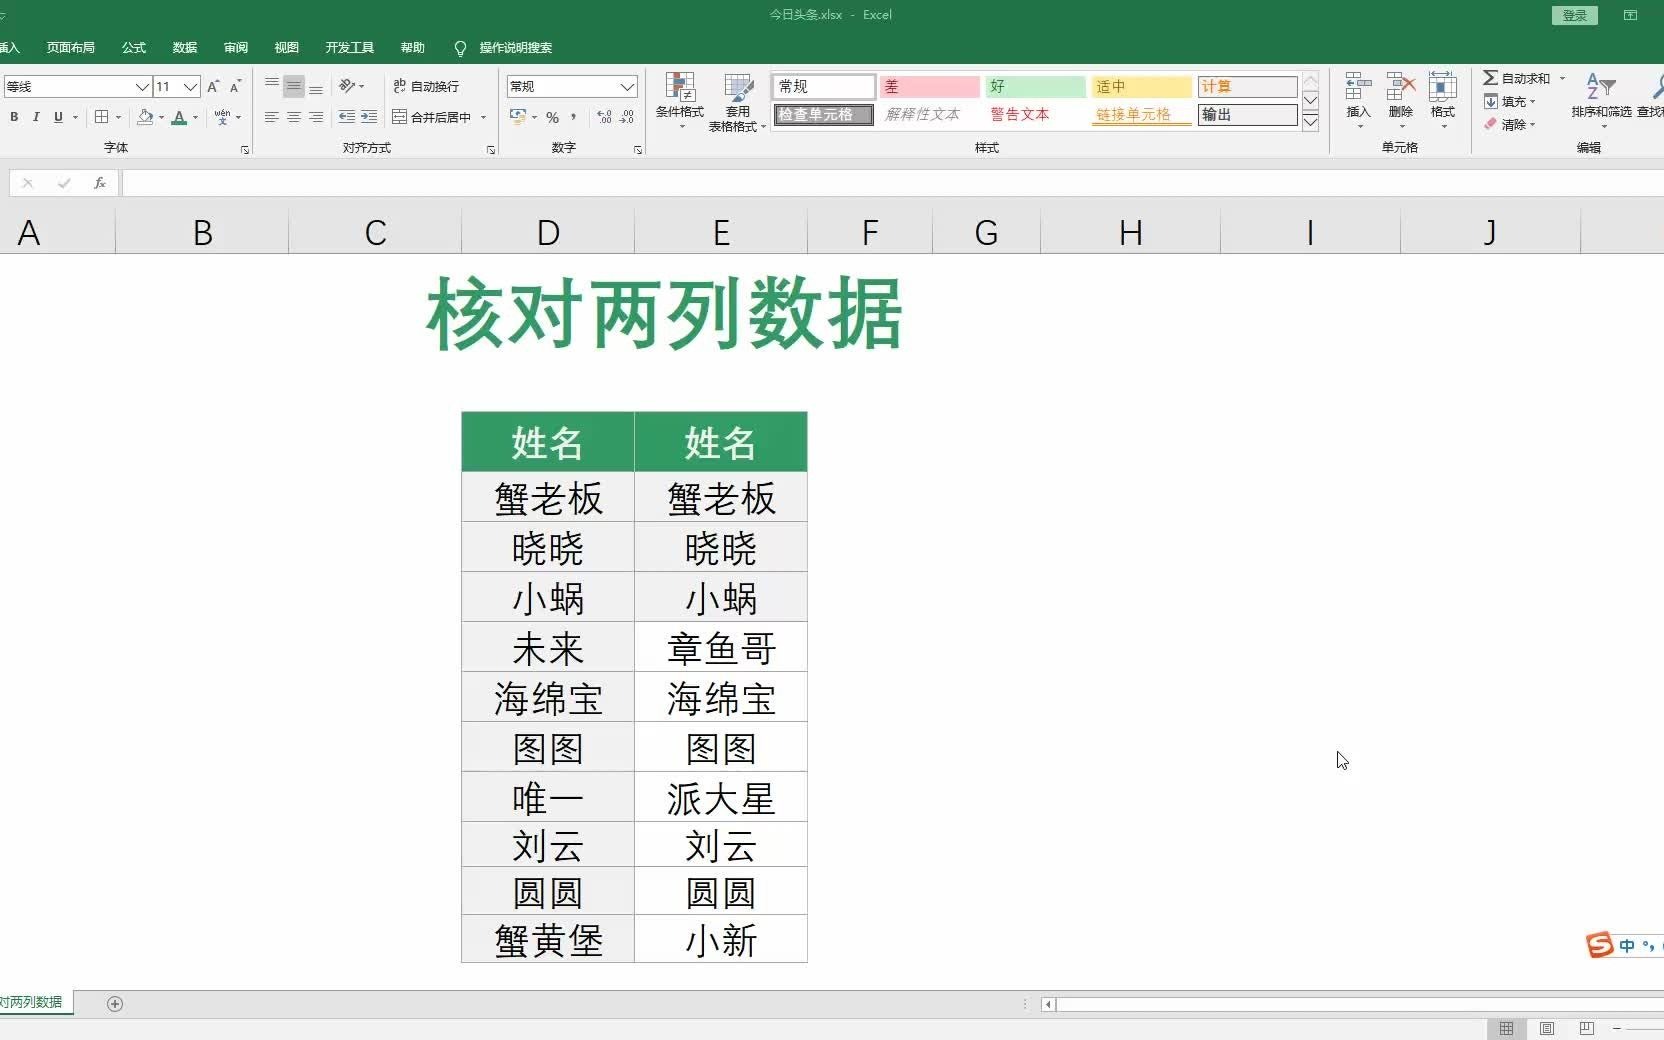
Task: Select top align
Action: (272, 86)
